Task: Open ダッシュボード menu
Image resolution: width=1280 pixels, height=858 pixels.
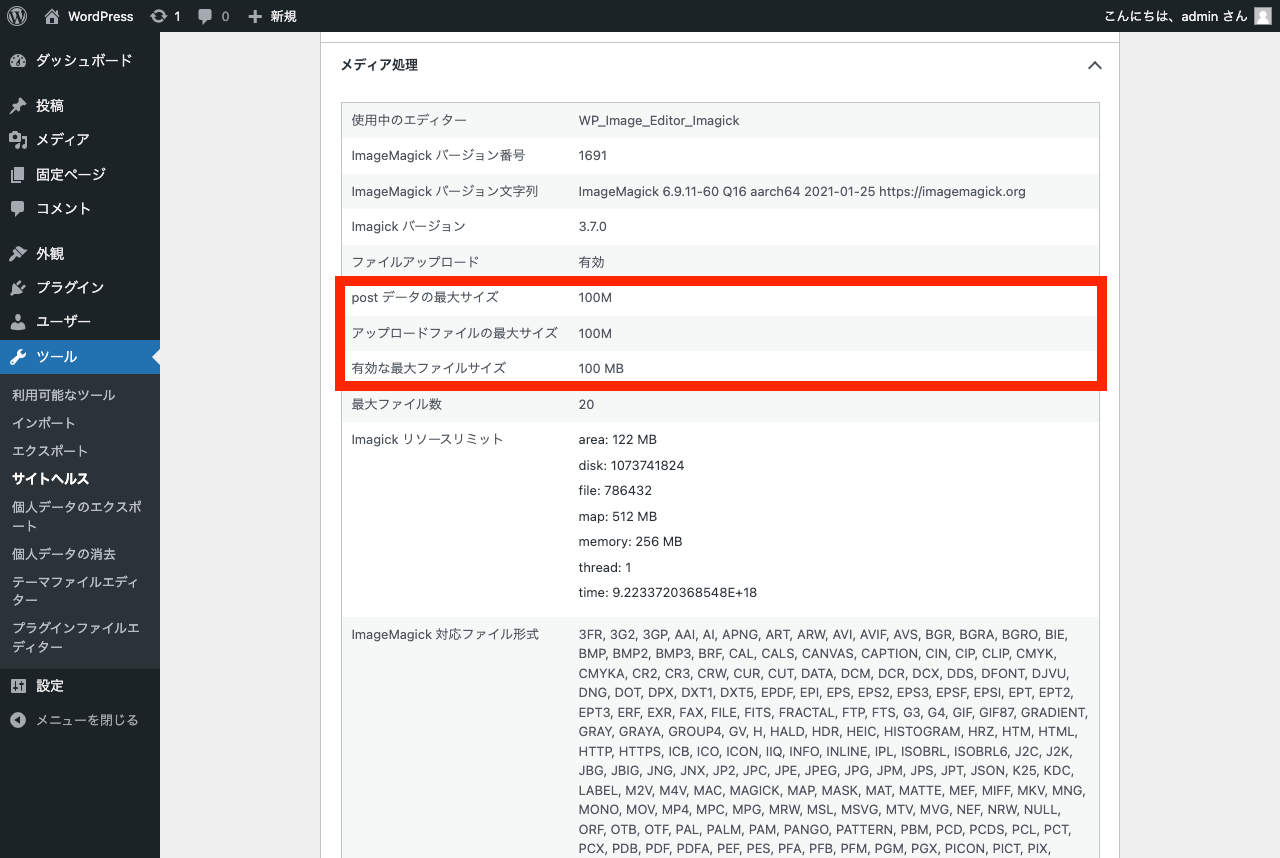Action: [x=80, y=60]
